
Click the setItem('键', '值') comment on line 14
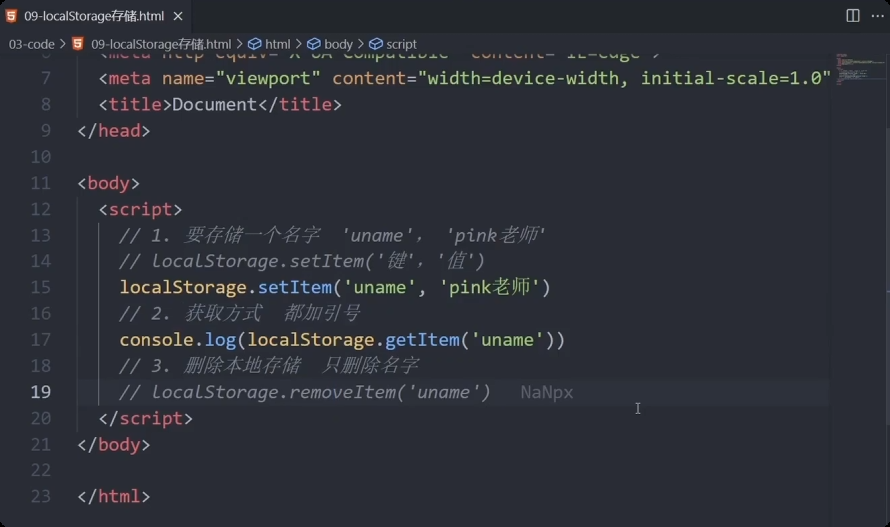coord(302,261)
